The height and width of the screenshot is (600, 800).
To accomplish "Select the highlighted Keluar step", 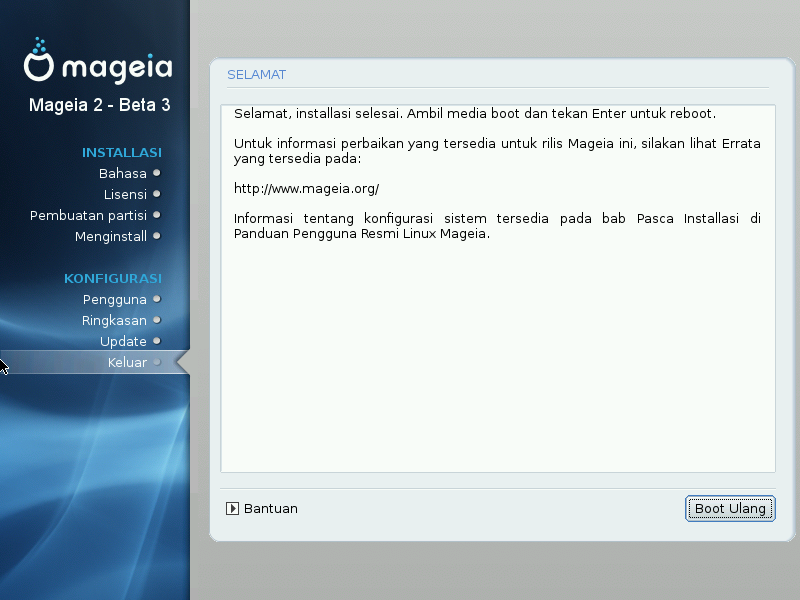I will coord(95,362).
